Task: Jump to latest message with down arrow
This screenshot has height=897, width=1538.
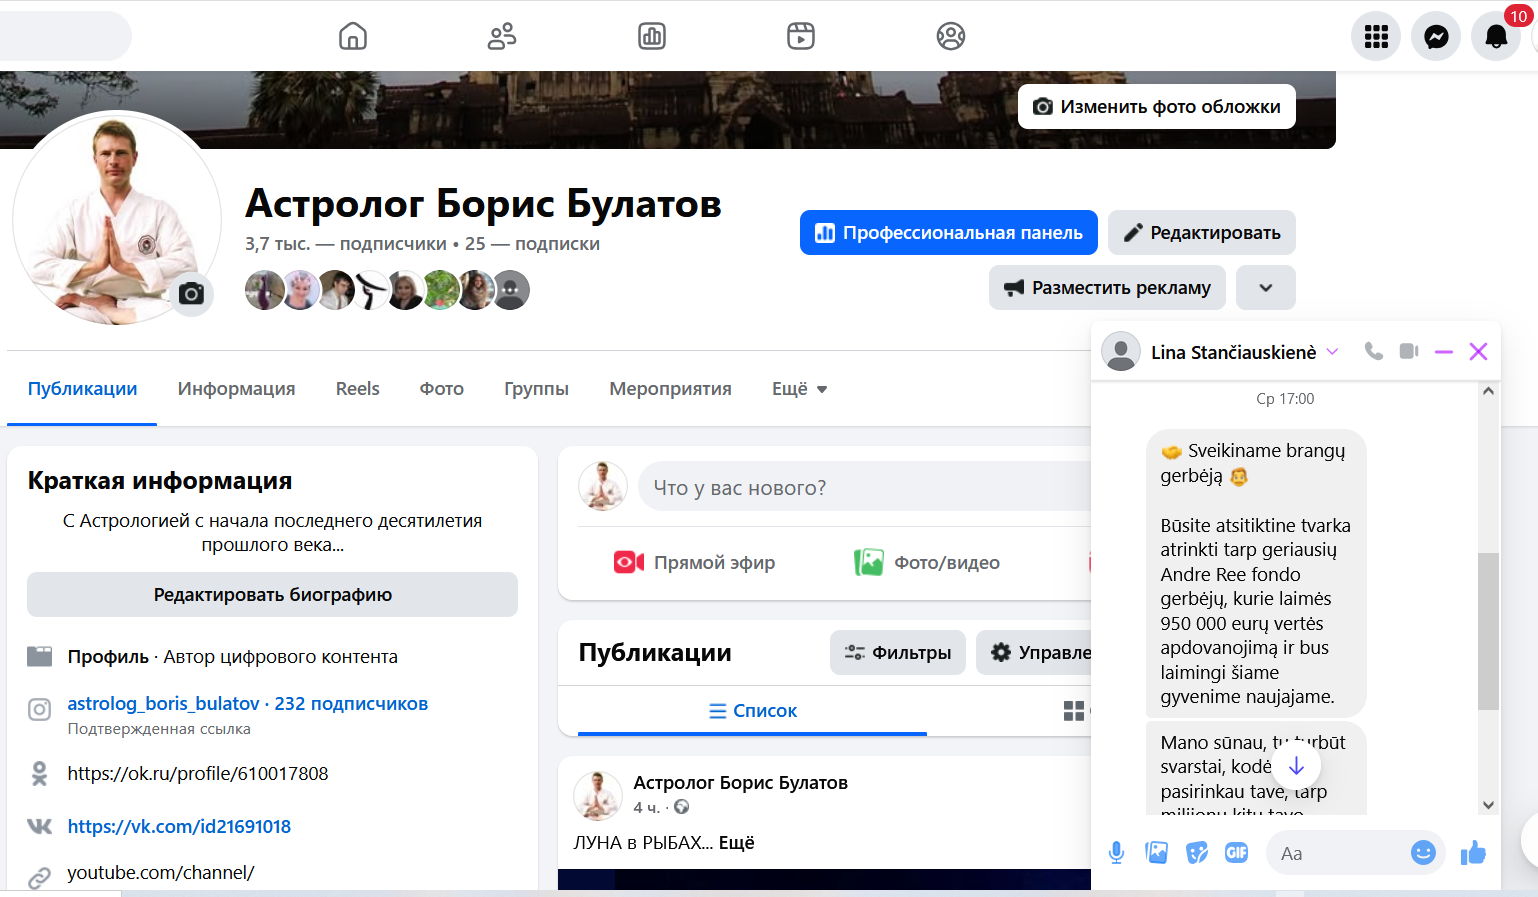Action: click(1296, 766)
